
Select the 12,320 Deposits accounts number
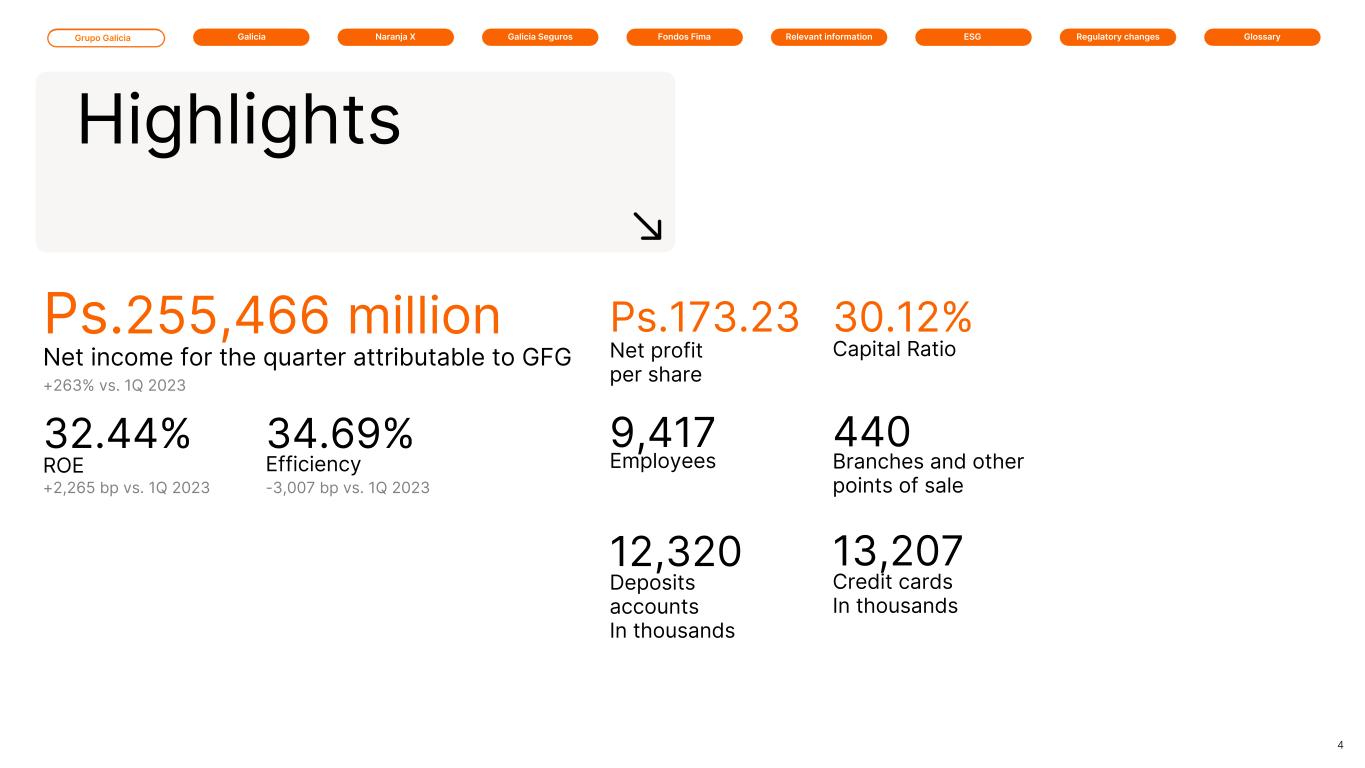[x=675, y=551]
